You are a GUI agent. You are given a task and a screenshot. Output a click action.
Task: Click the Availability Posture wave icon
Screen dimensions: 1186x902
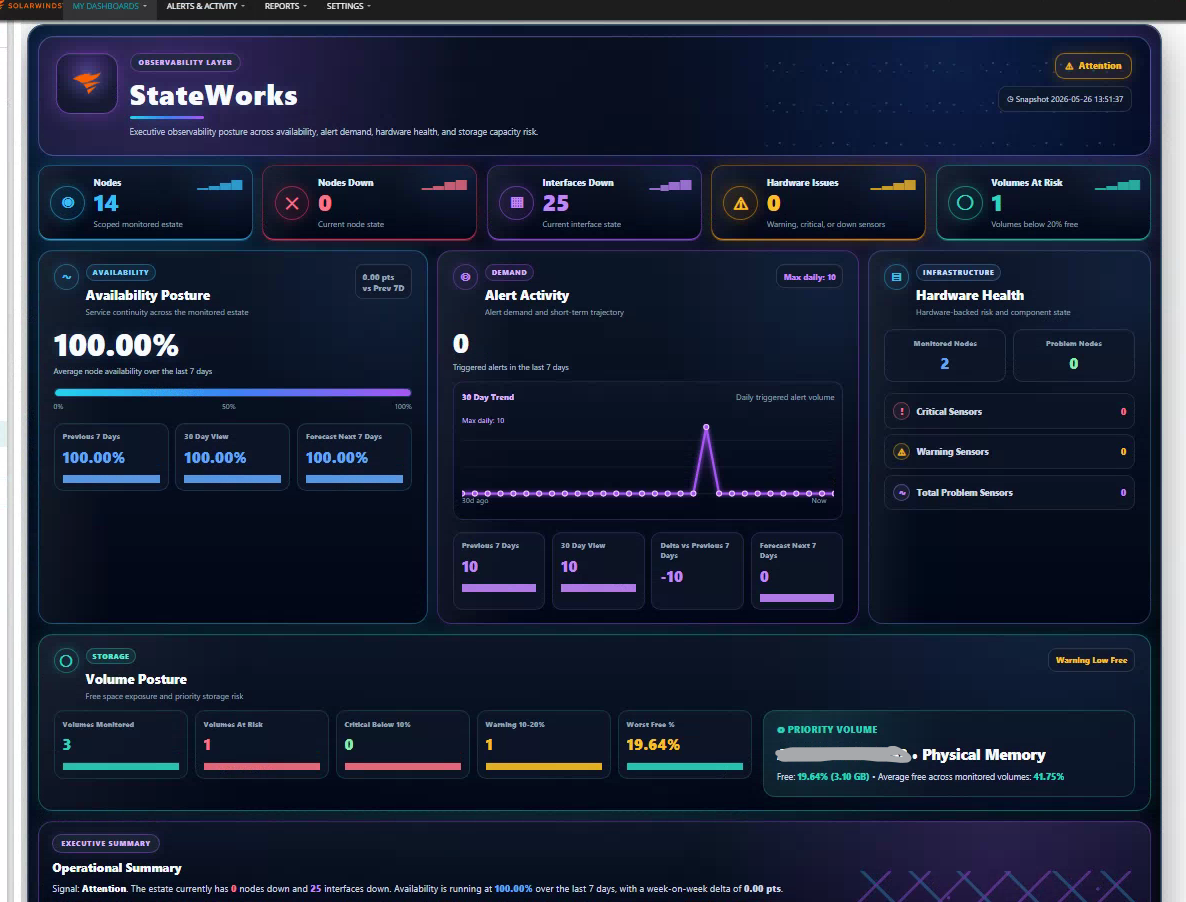67,277
